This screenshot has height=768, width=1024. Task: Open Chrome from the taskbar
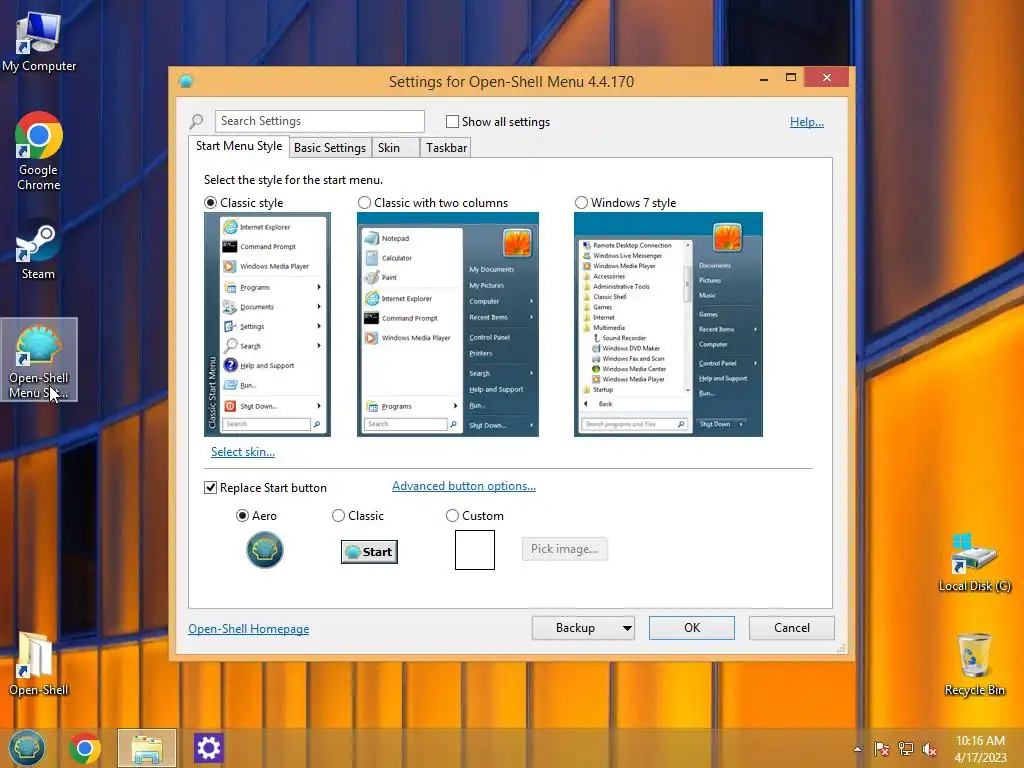pos(85,748)
